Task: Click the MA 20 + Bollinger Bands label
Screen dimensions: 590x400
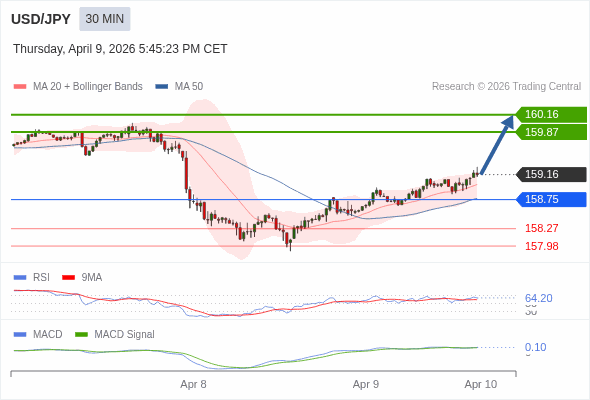Action: point(88,87)
